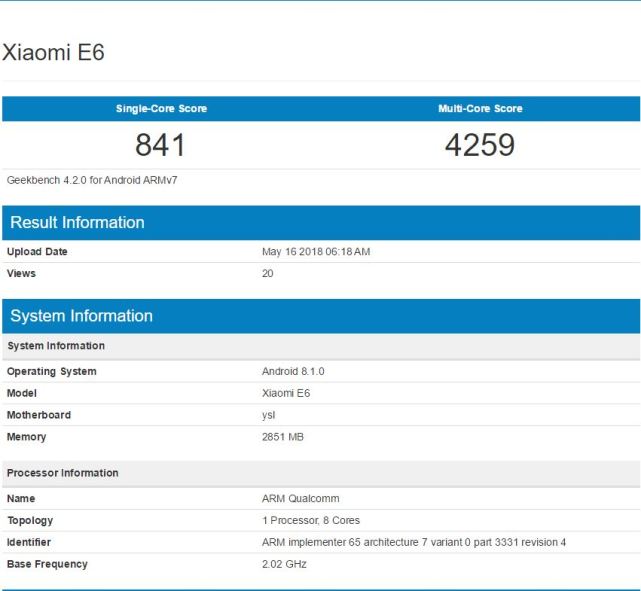Click the Base Frequency label
This screenshot has height=591, width=641.
tap(47, 564)
